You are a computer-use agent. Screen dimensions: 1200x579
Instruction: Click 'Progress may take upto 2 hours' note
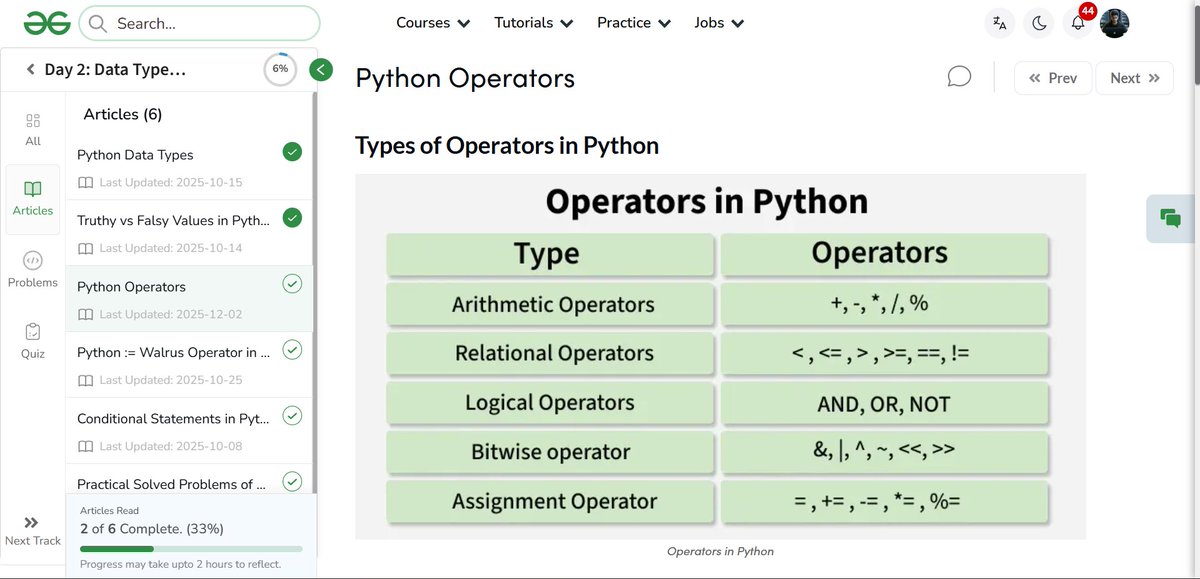(x=180, y=565)
